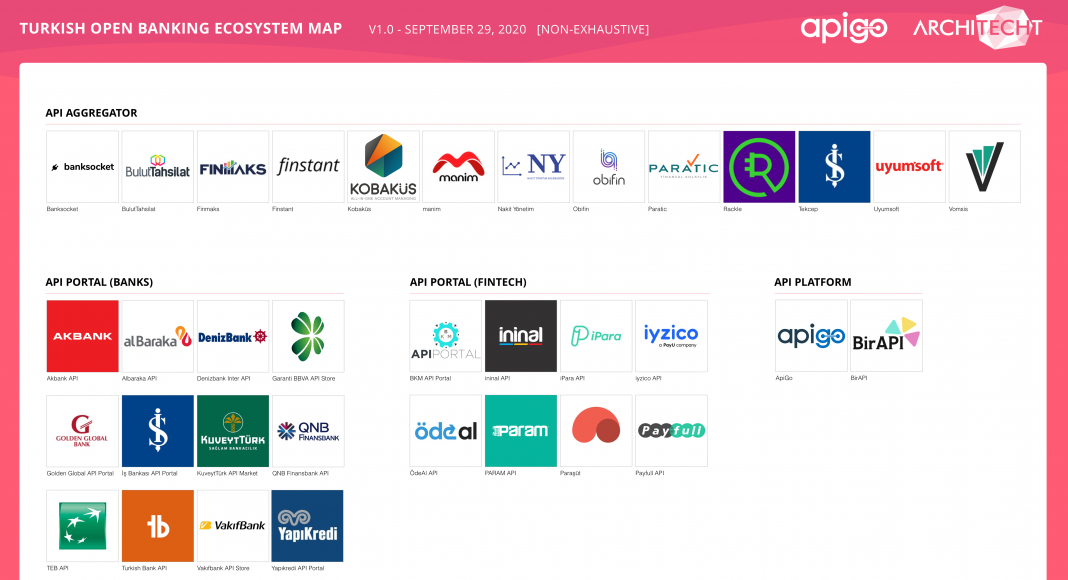This screenshot has height=580, width=1068.
Task: Click the TEB green star logo
Action: click(82, 526)
